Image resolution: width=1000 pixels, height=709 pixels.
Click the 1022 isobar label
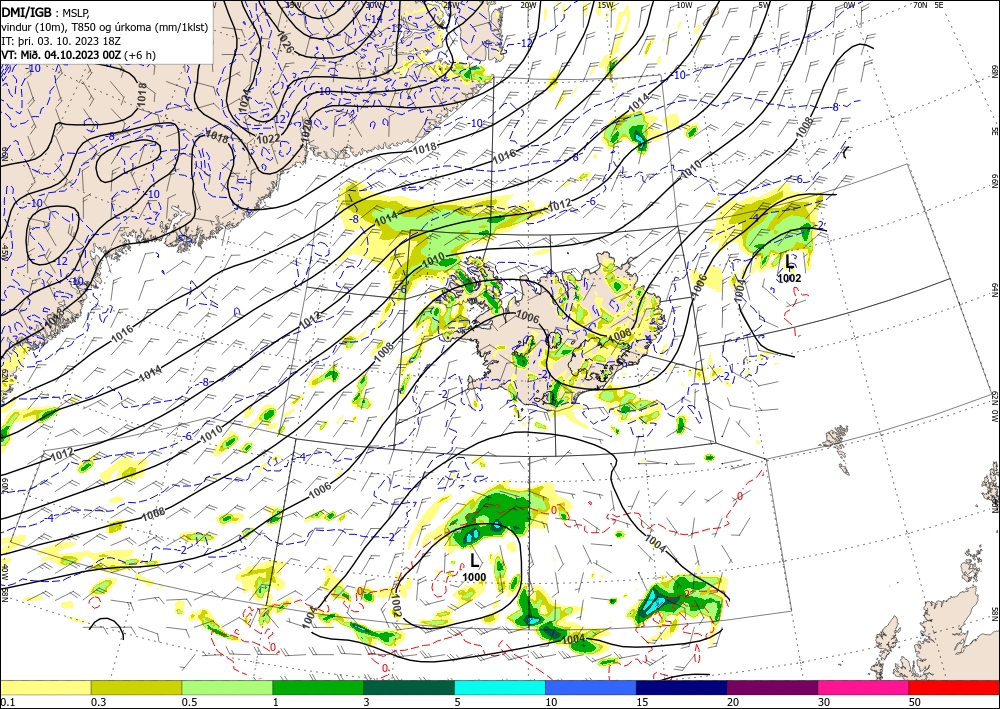pos(268,139)
